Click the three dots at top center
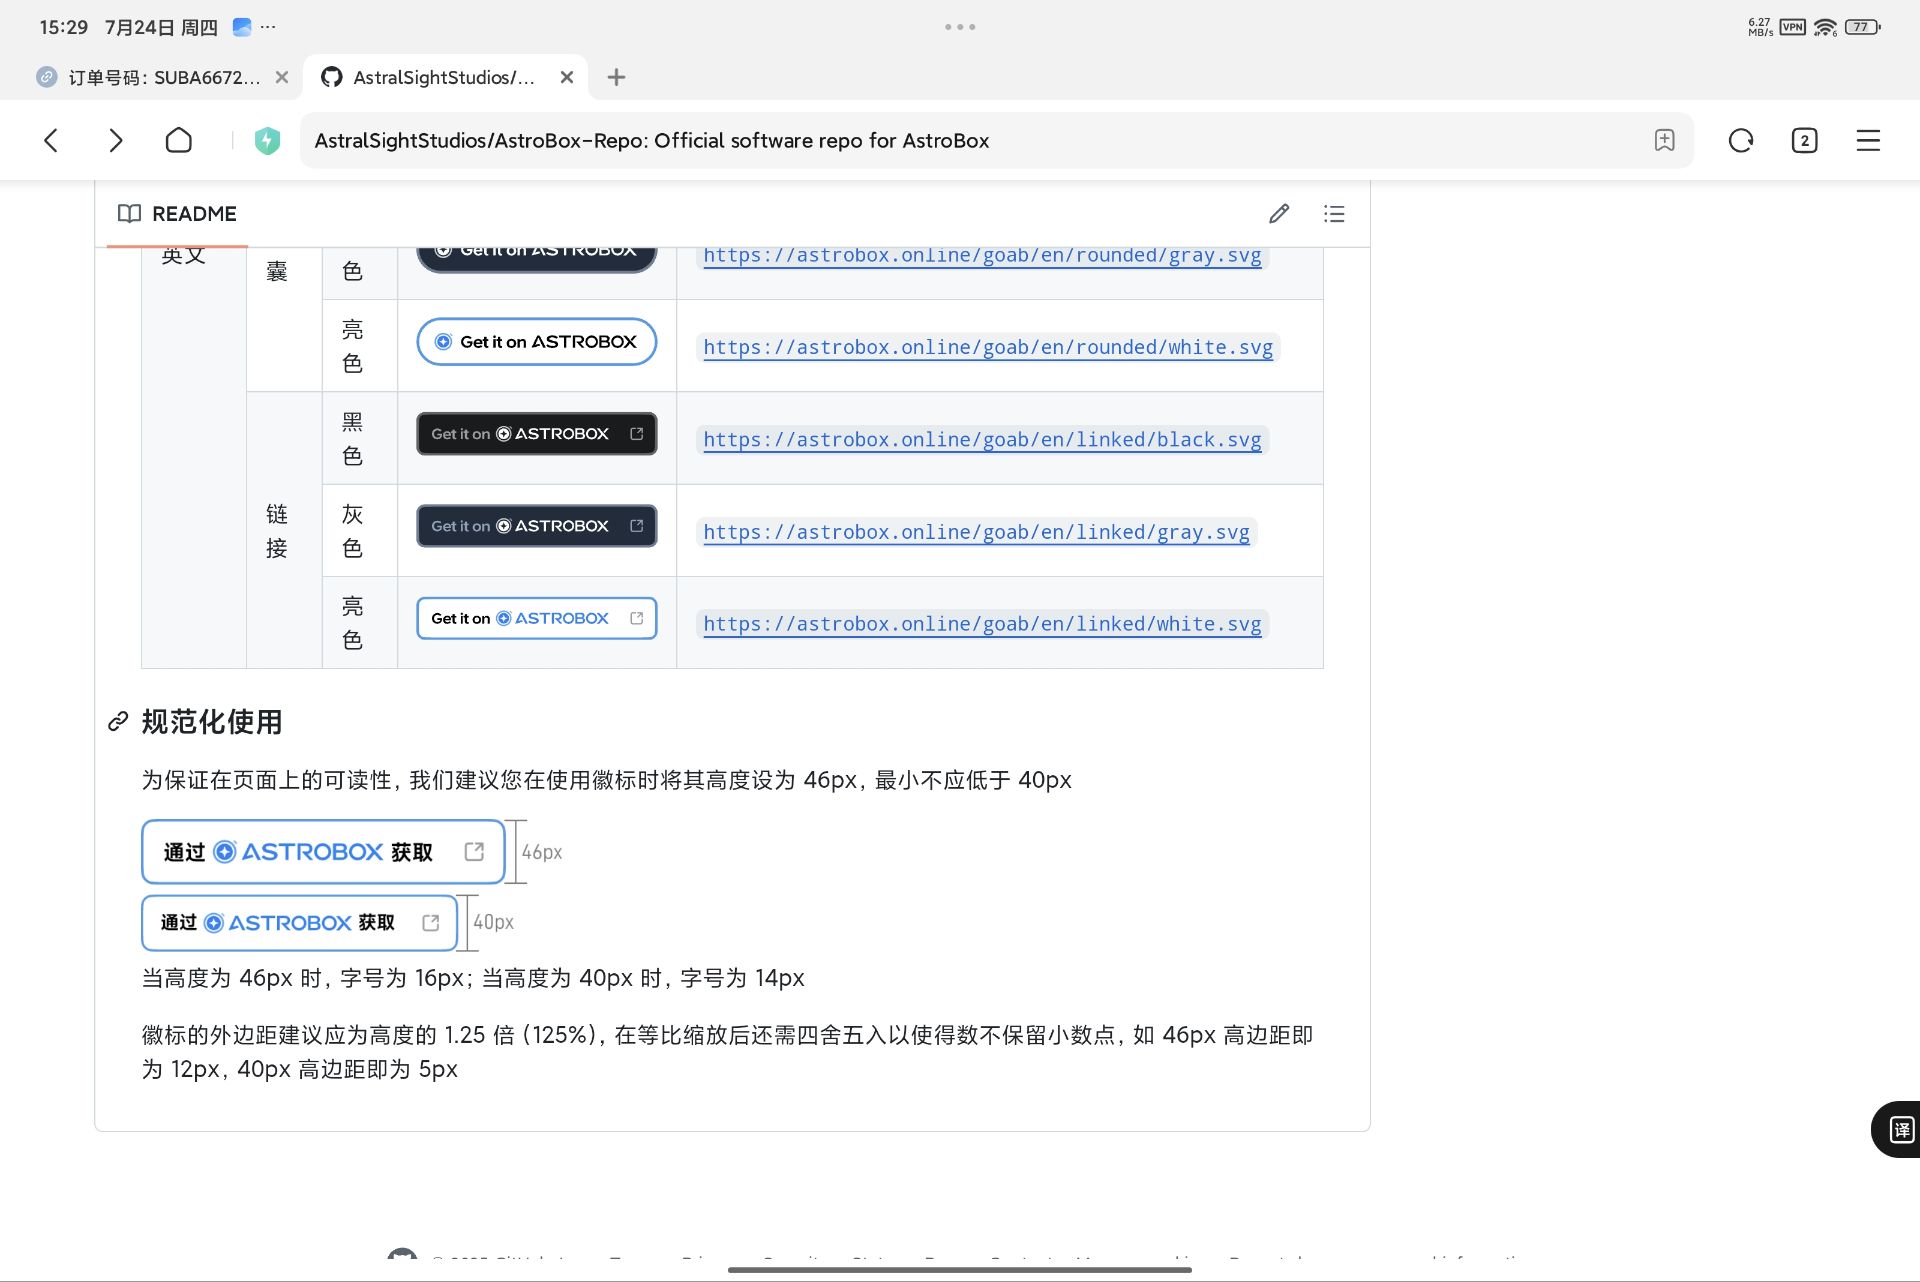This screenshot has width=1920, height=1282. [x=960, y=27]
